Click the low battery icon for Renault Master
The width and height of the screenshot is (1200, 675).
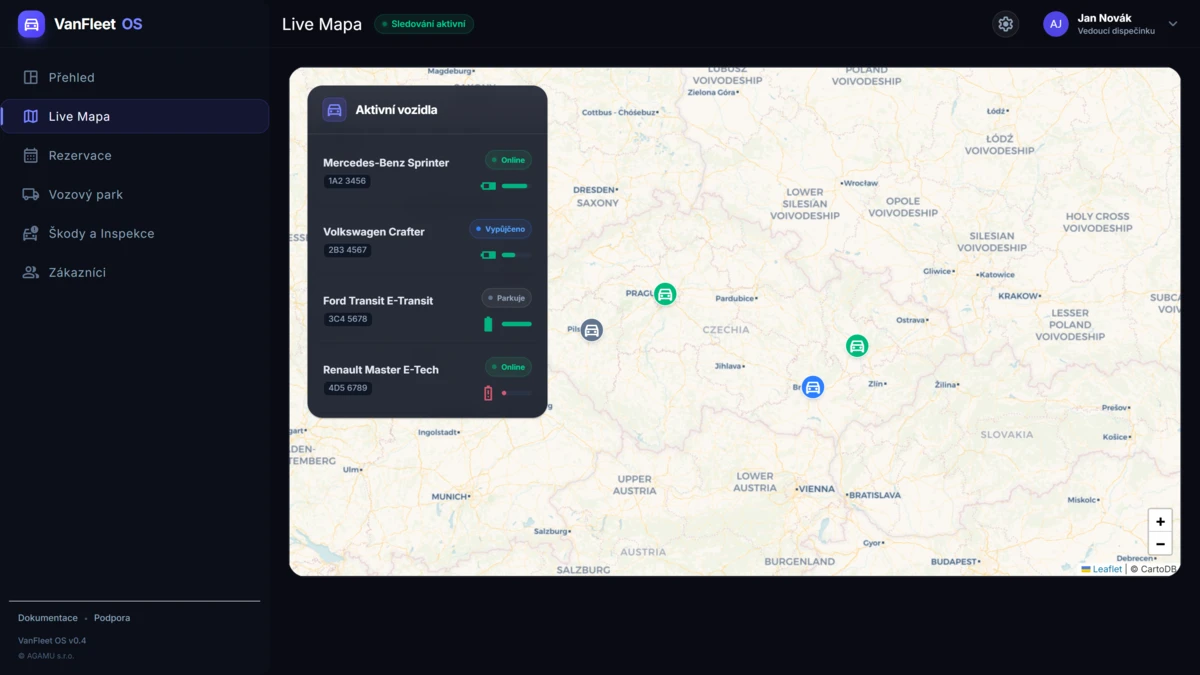click(x=488, y=393)
